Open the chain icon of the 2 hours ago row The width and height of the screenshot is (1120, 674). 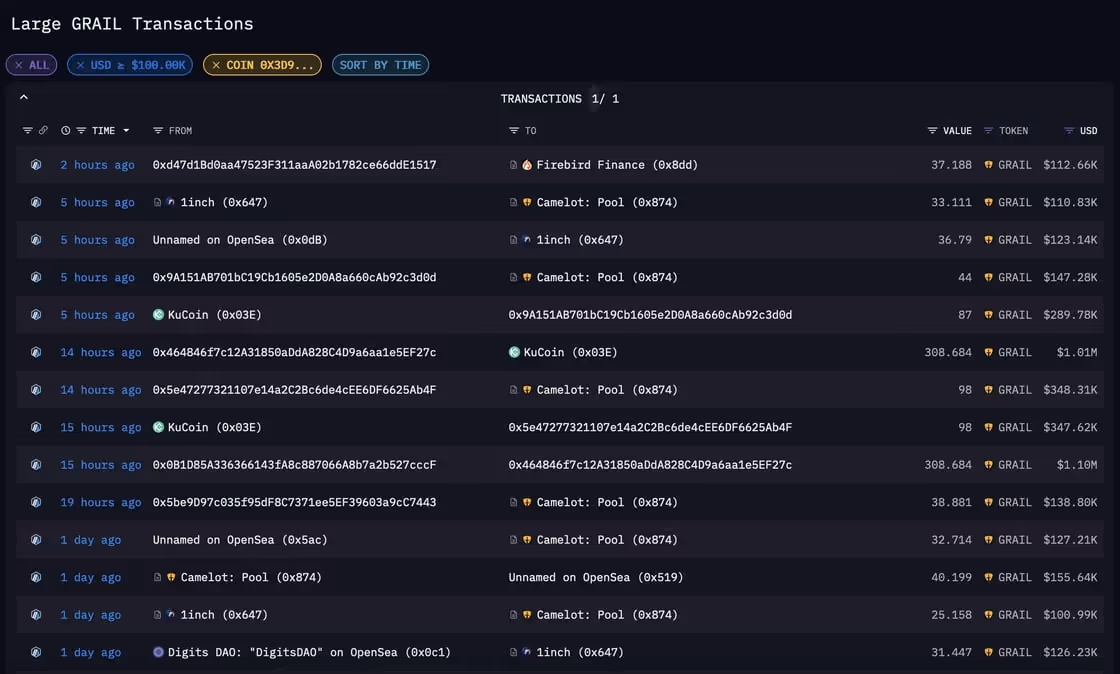pos(36,165)
